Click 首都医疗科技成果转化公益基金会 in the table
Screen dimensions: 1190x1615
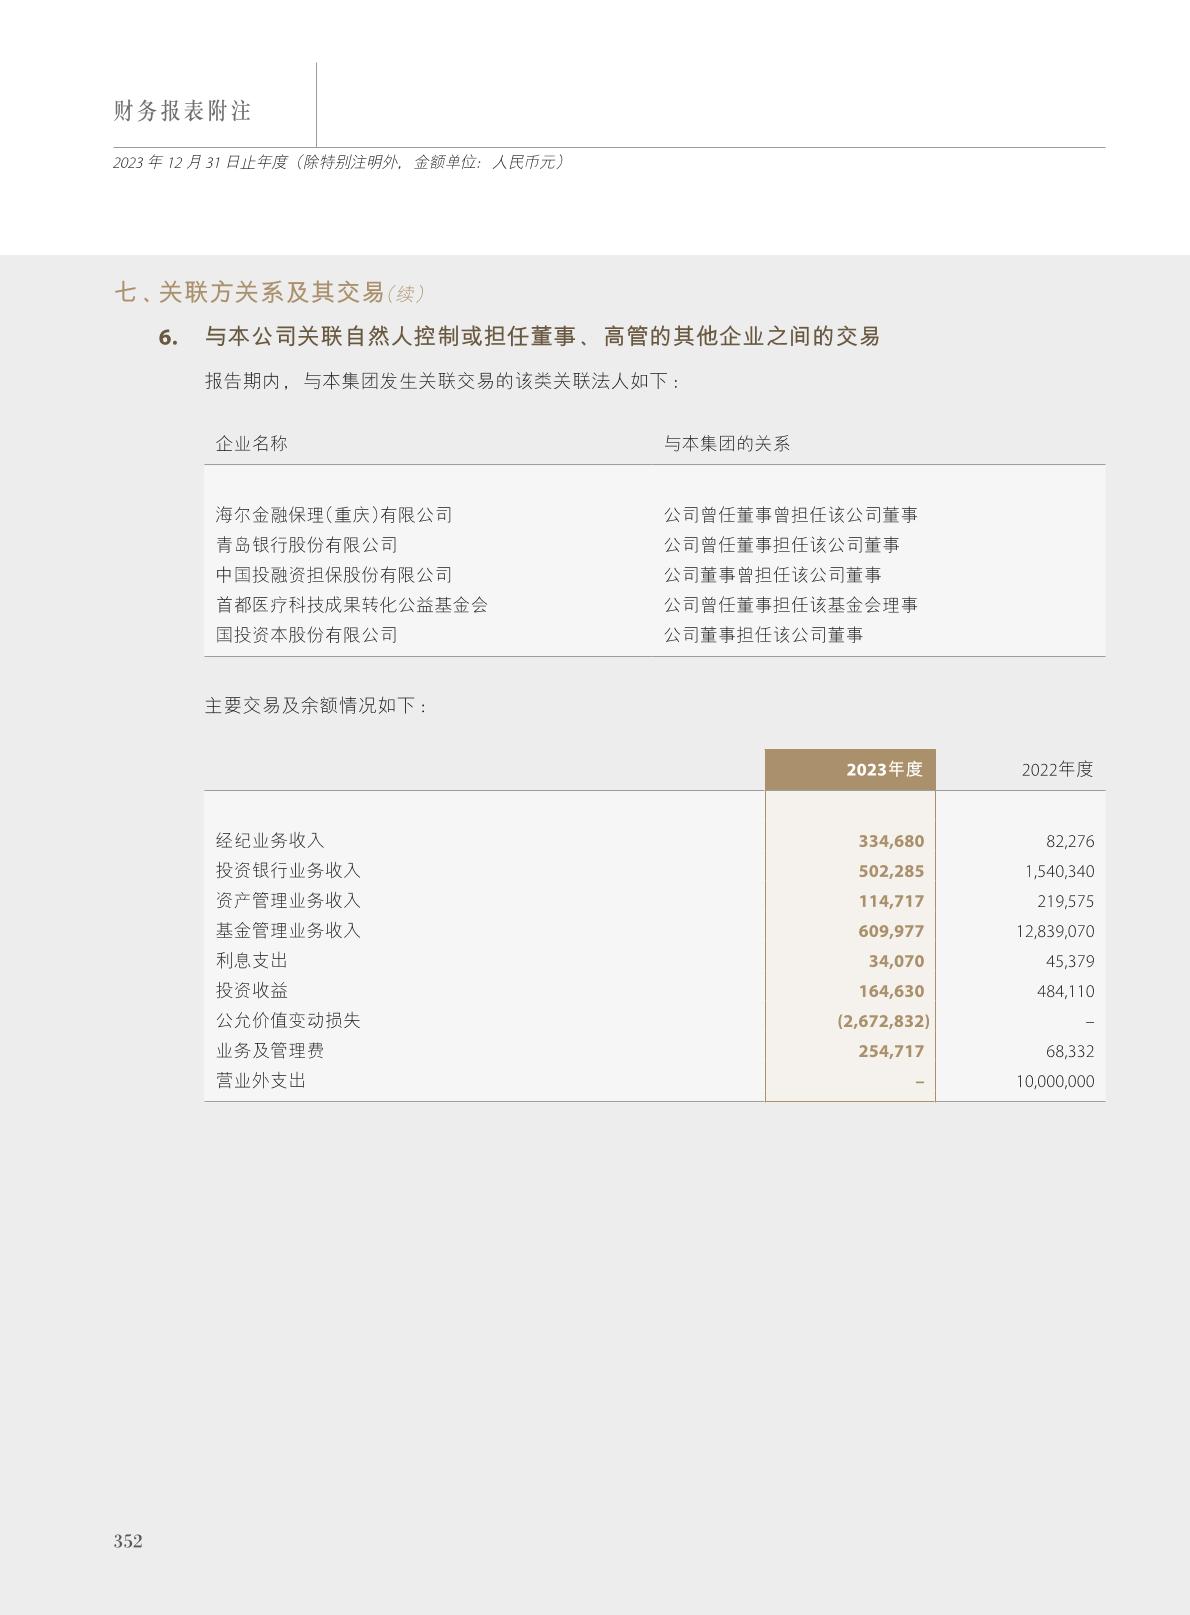(x=351, y=605)
